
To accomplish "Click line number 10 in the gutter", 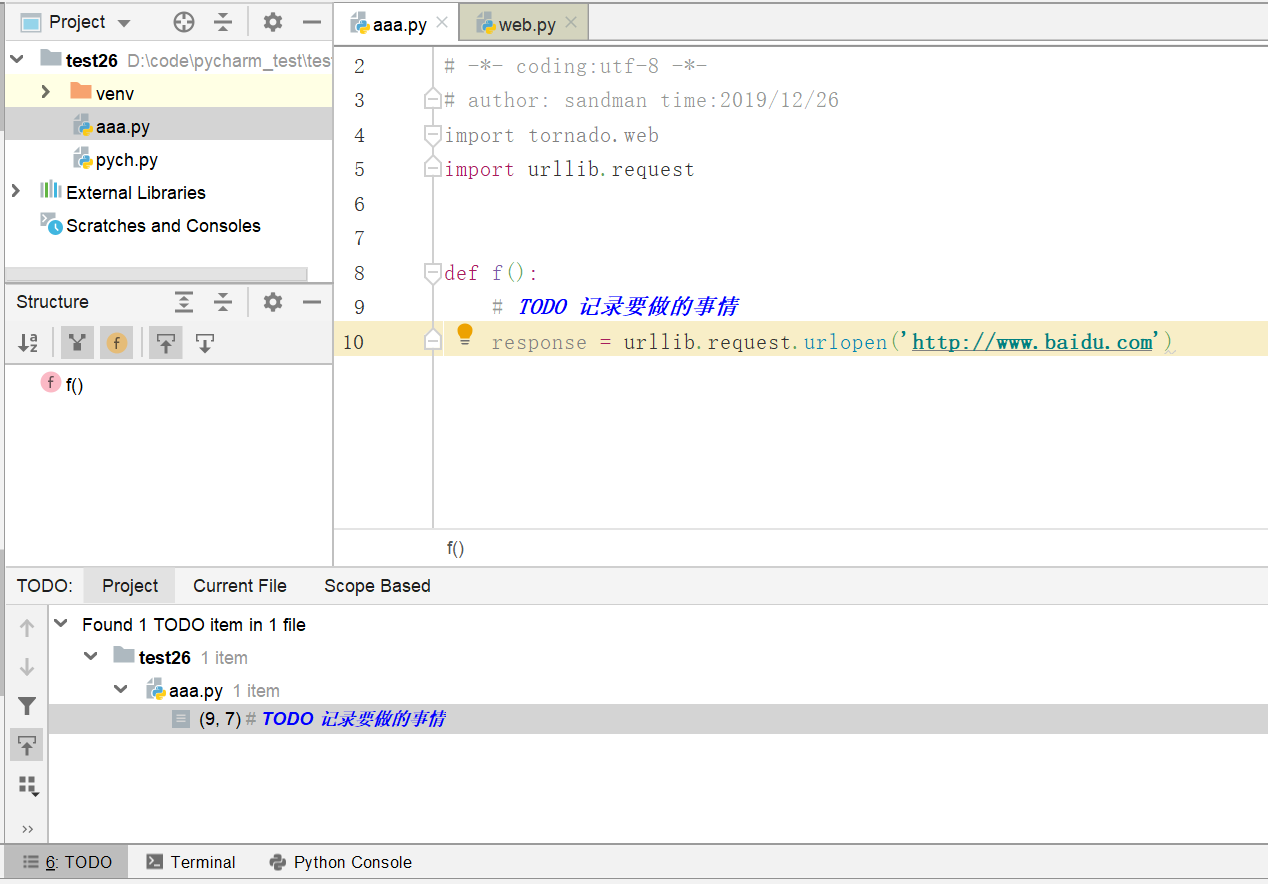I will [353, 342].
